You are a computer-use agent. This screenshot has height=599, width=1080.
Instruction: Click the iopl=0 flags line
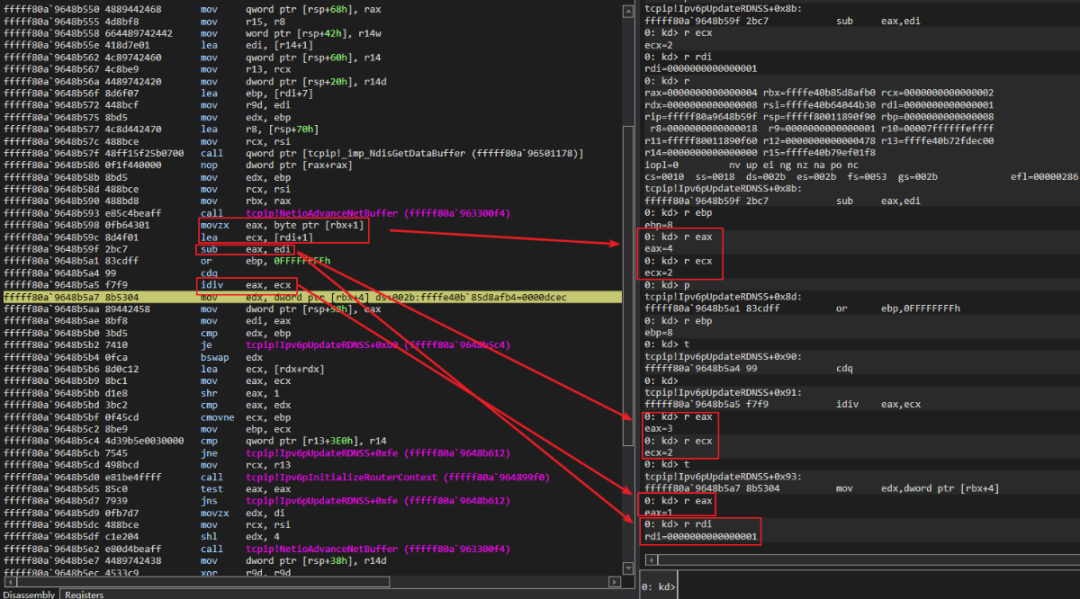pyautogui.click(x=751, y=165)
